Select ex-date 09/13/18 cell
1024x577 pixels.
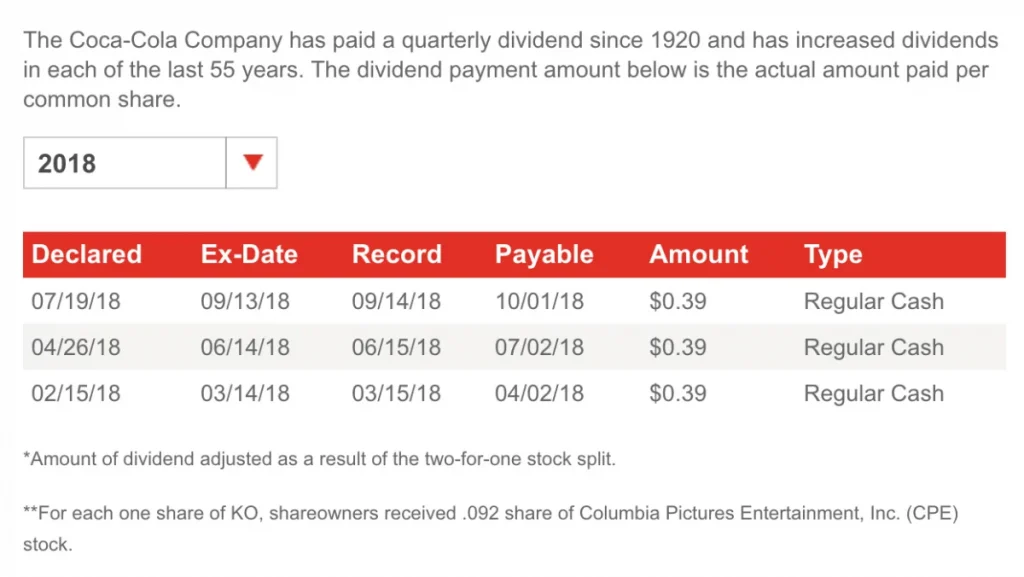245,301
